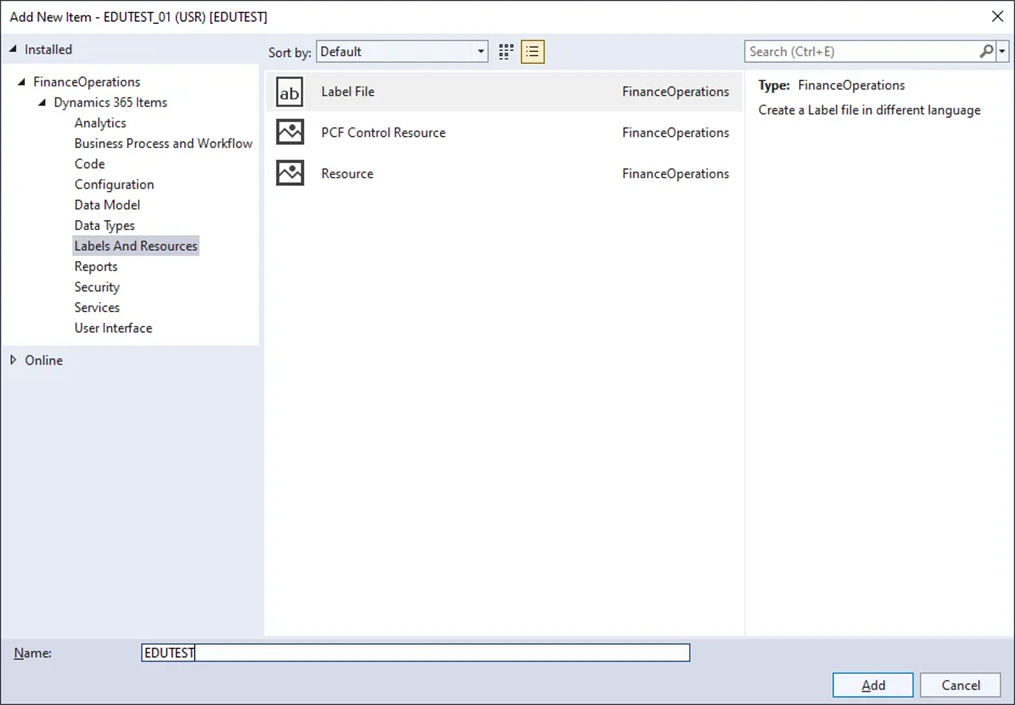
Task: Select the Configuration category
Action: pyautogui.click(x=114, y=185)
